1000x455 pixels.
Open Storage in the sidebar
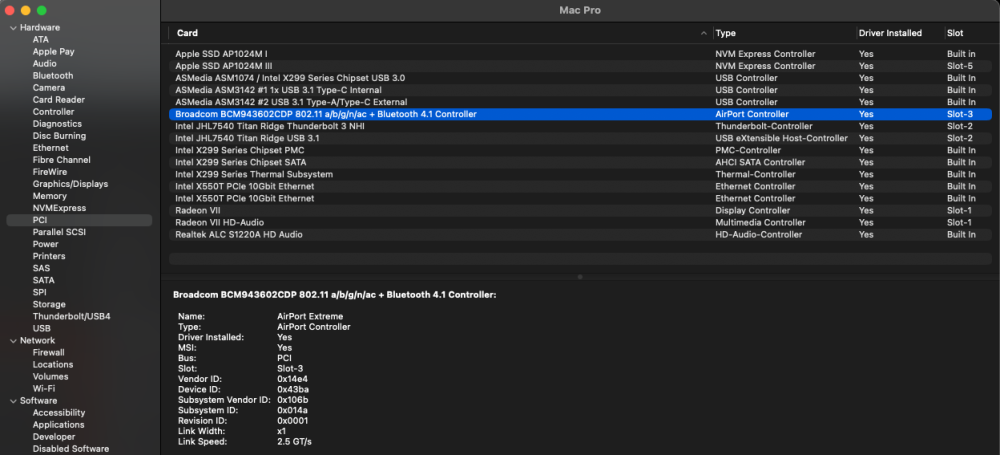(49, 304)
